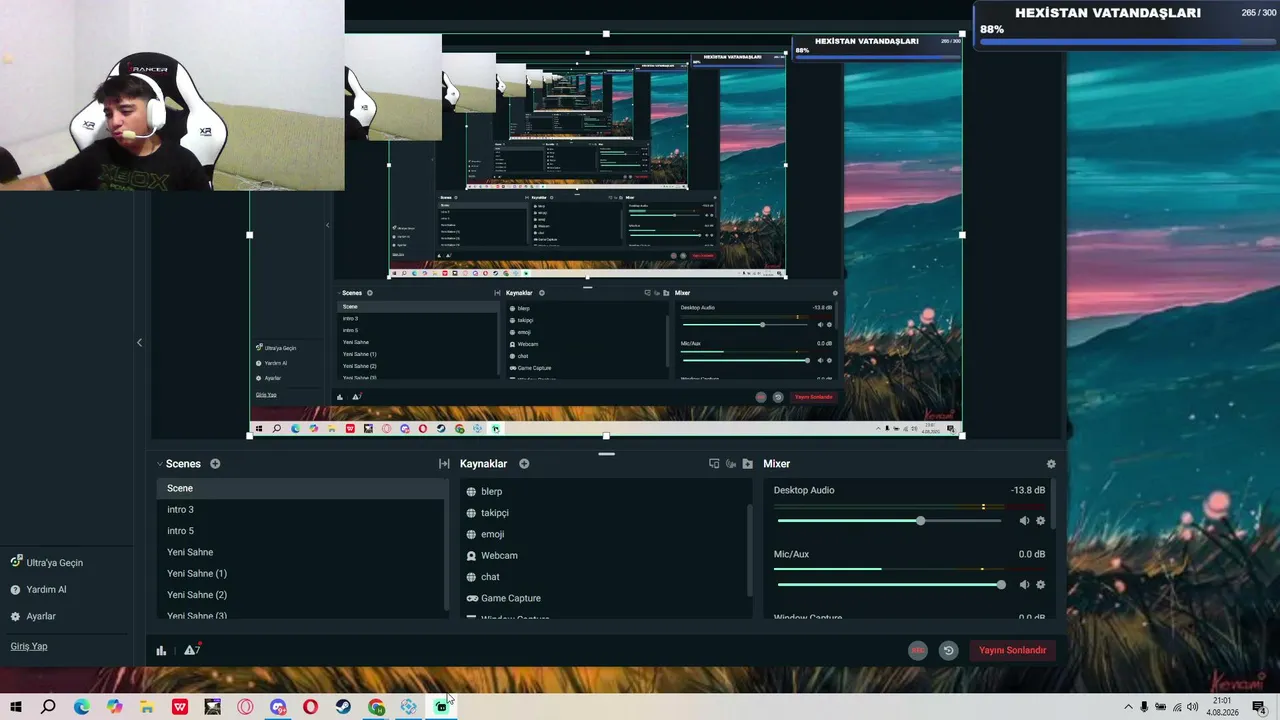The image size is (1280, 720).
Task: Collapse the Scenes panel chevron
Action: click(159, 464)
